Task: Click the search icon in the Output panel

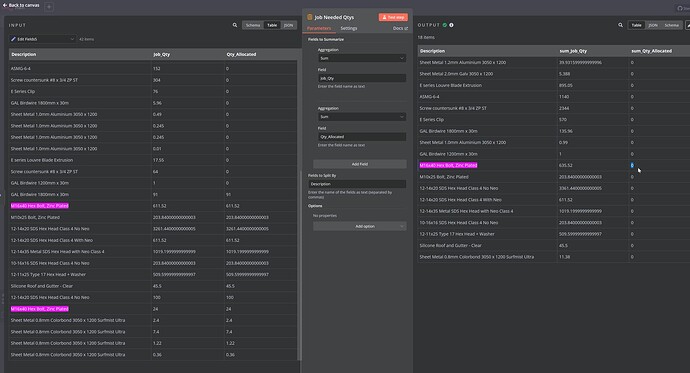Action: [620, 25]
